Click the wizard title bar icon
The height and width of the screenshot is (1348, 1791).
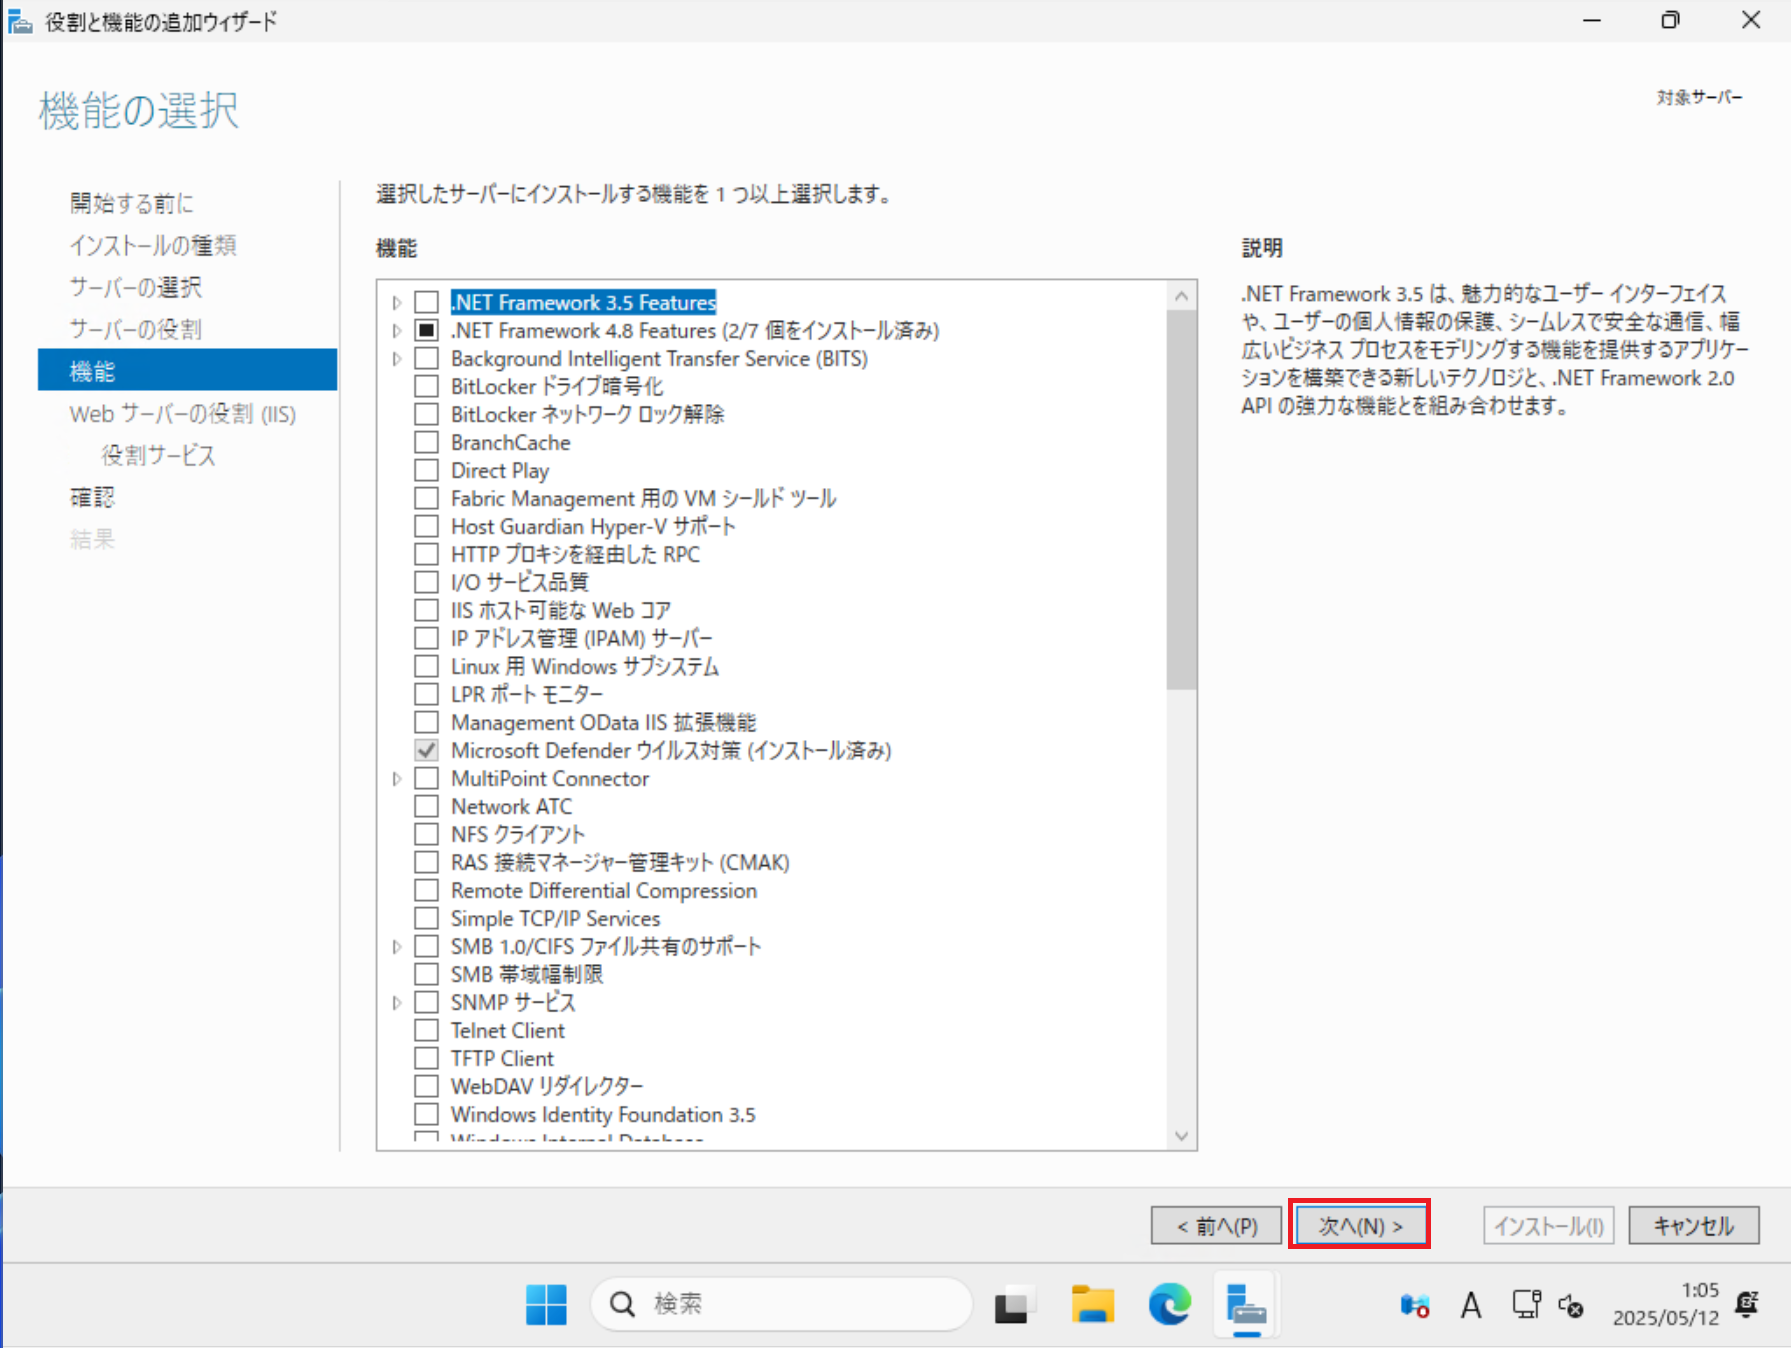(x=20, y=21)
